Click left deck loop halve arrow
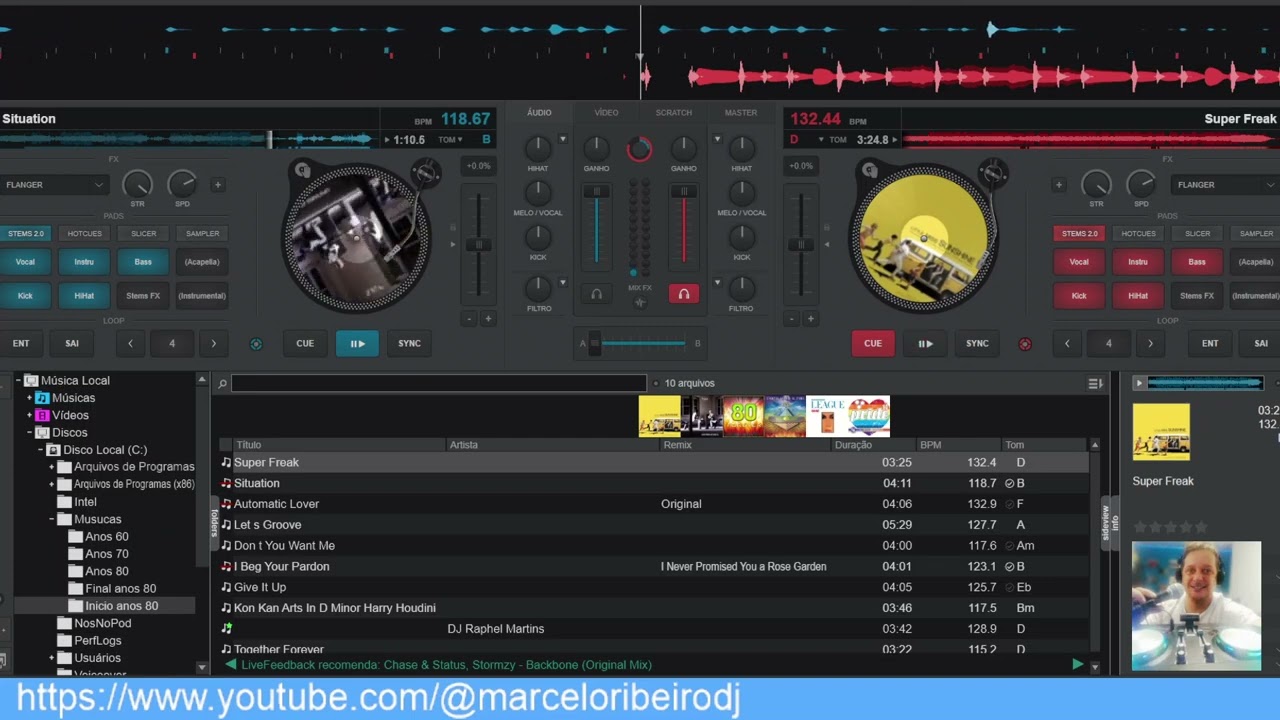The height and width of the screenshot is (720, 1280). 130,343
